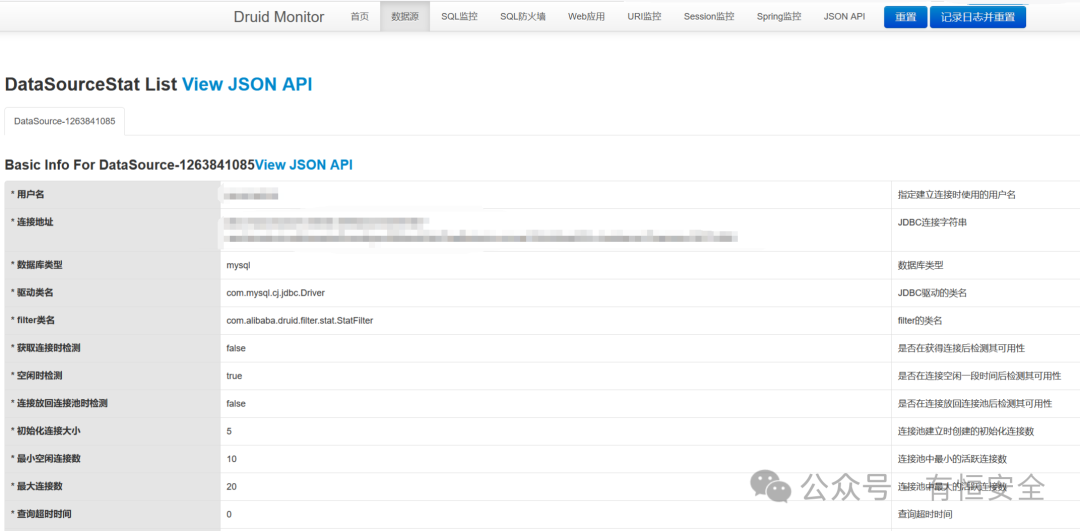Click the com.mysql.cj.jdbc.Driver value cell
Viewport: 1080px width, 531px height.
[x=555, y=293]
